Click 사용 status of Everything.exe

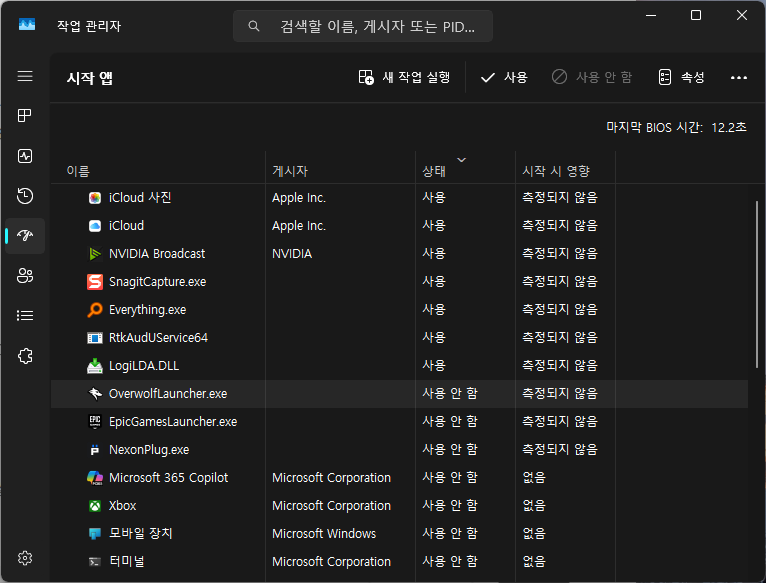434,309
